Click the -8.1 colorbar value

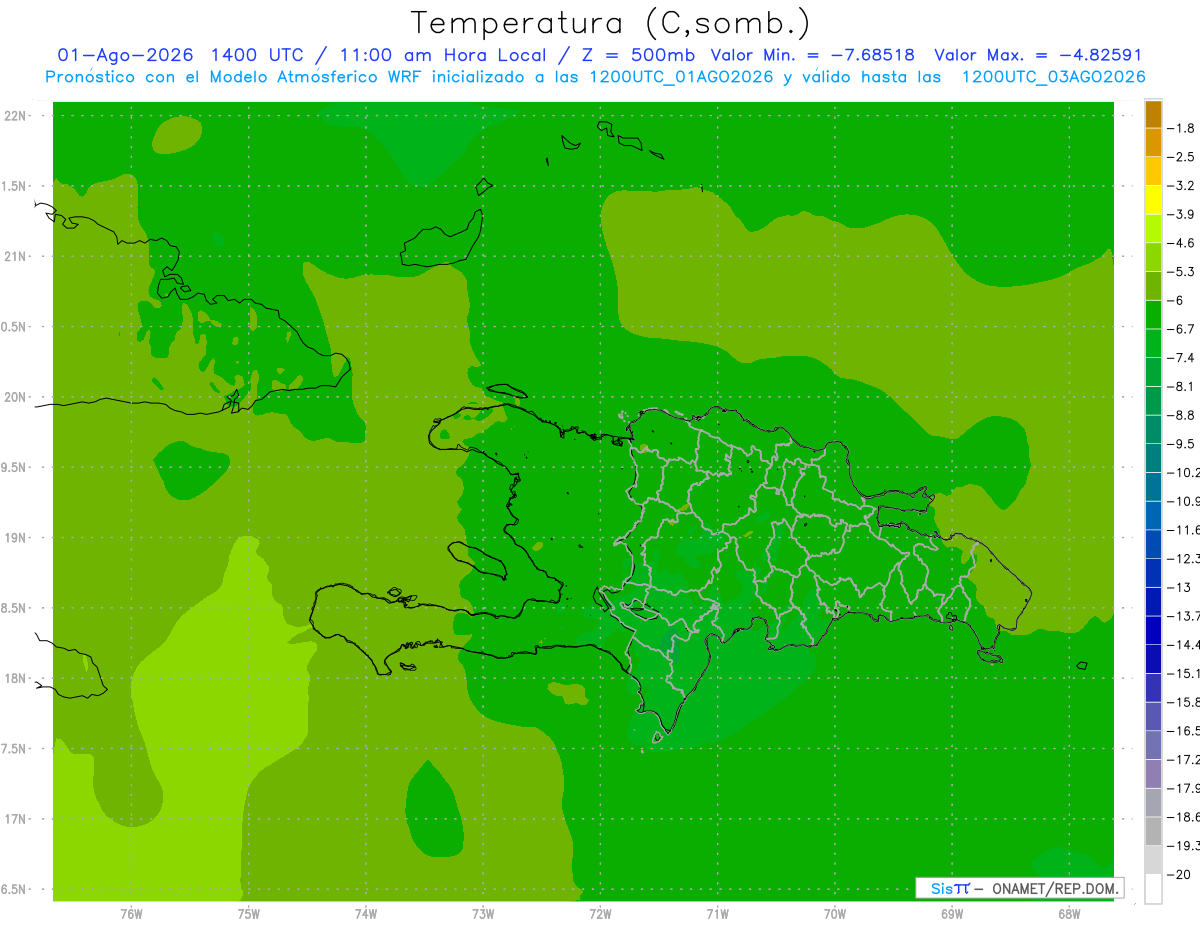pyautogui.click(x=1182, y=386)
